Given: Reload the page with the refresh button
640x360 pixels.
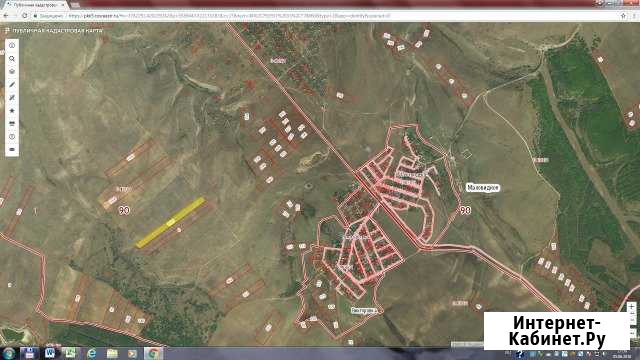Looking at the screenshot, I should tap(24, 16).
